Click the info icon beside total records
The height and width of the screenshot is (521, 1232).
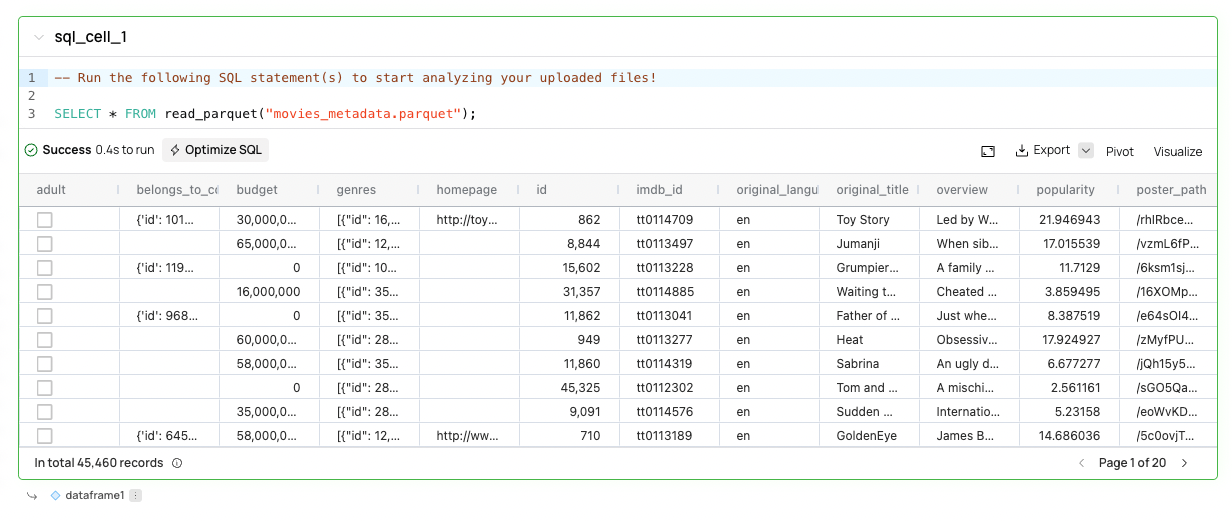point(177,463)
